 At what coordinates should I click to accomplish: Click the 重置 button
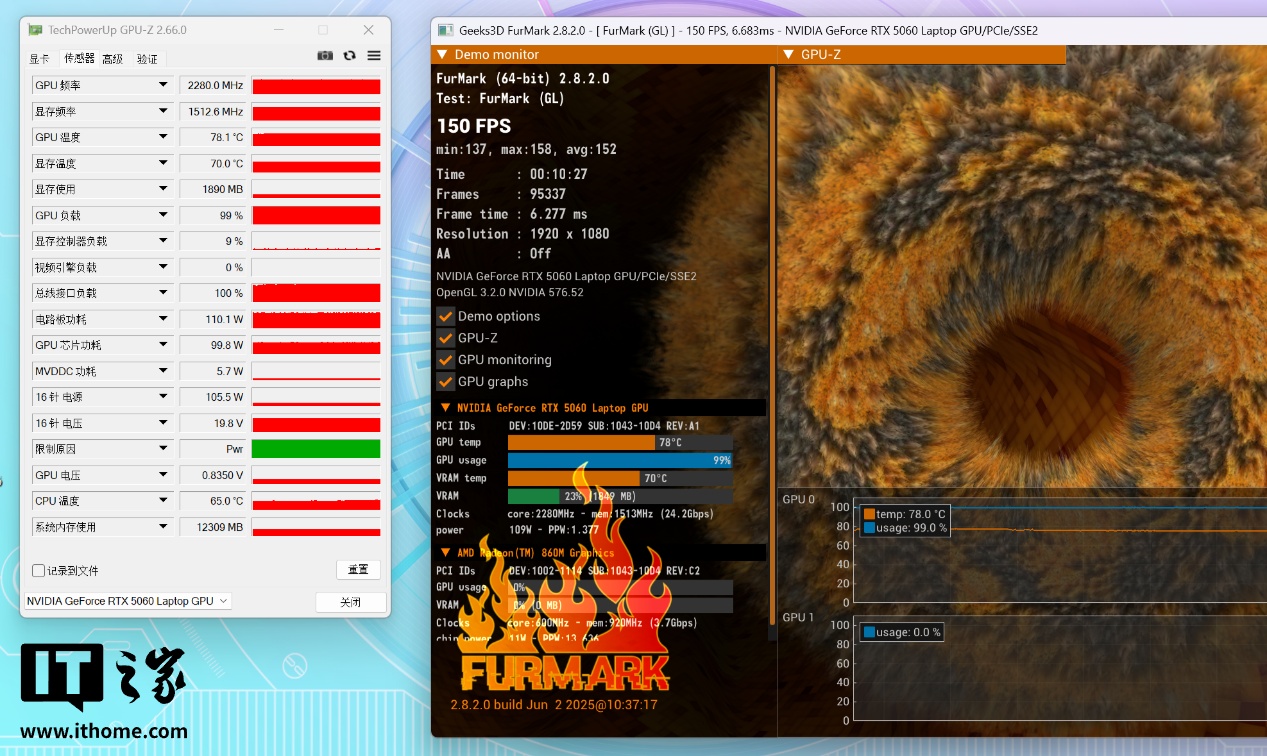[358, 570]
